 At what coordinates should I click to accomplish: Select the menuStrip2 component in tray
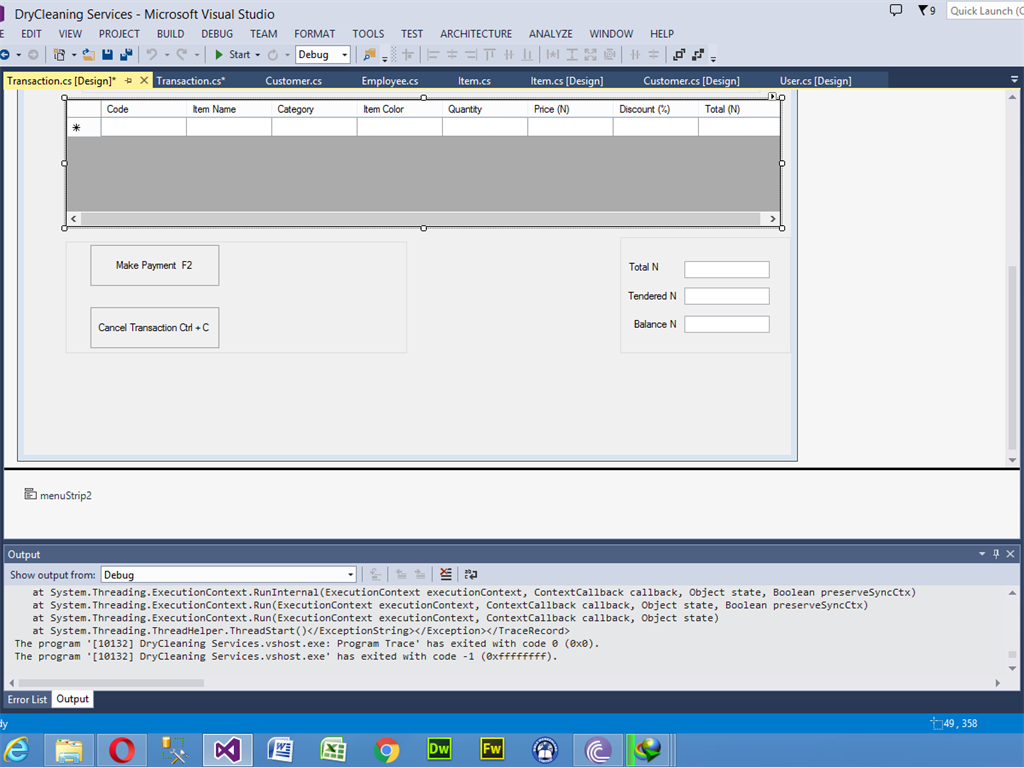(58, 495)
